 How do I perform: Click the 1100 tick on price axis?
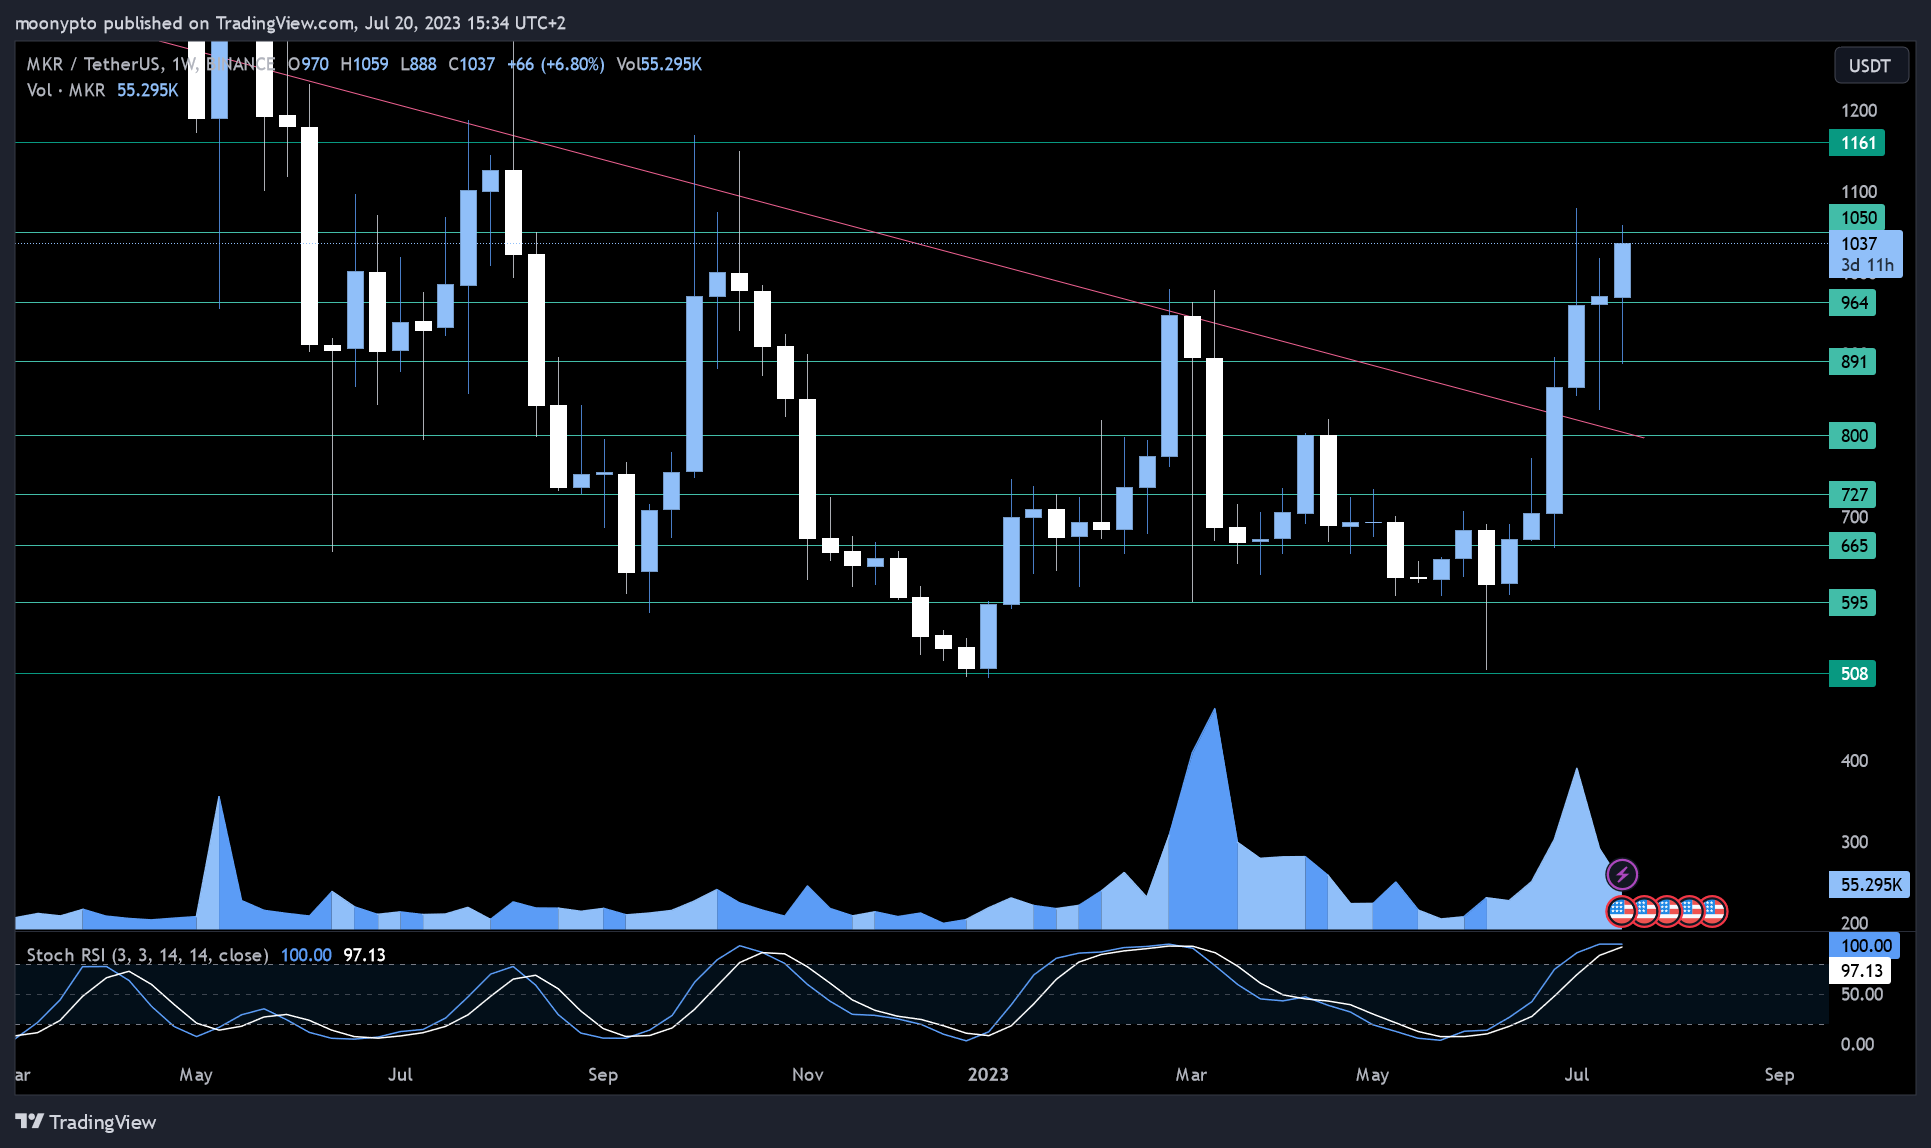pos(1859,192)
